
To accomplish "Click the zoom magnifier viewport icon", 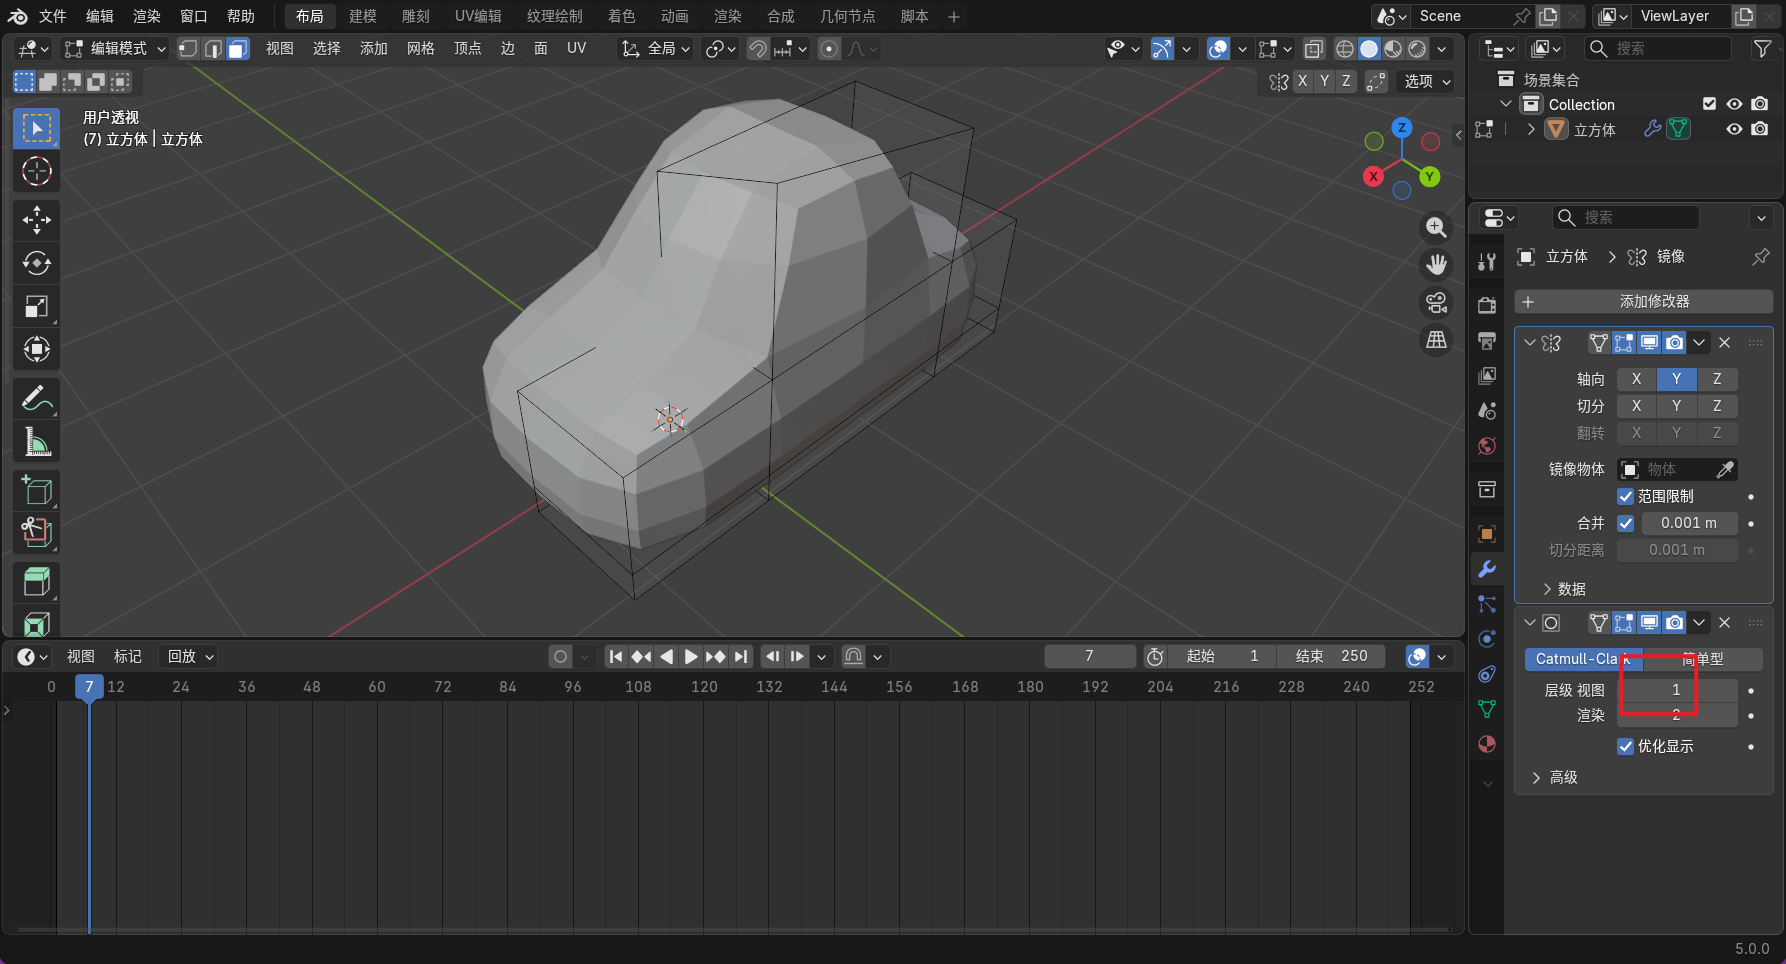I will (x=1436, y=228).
